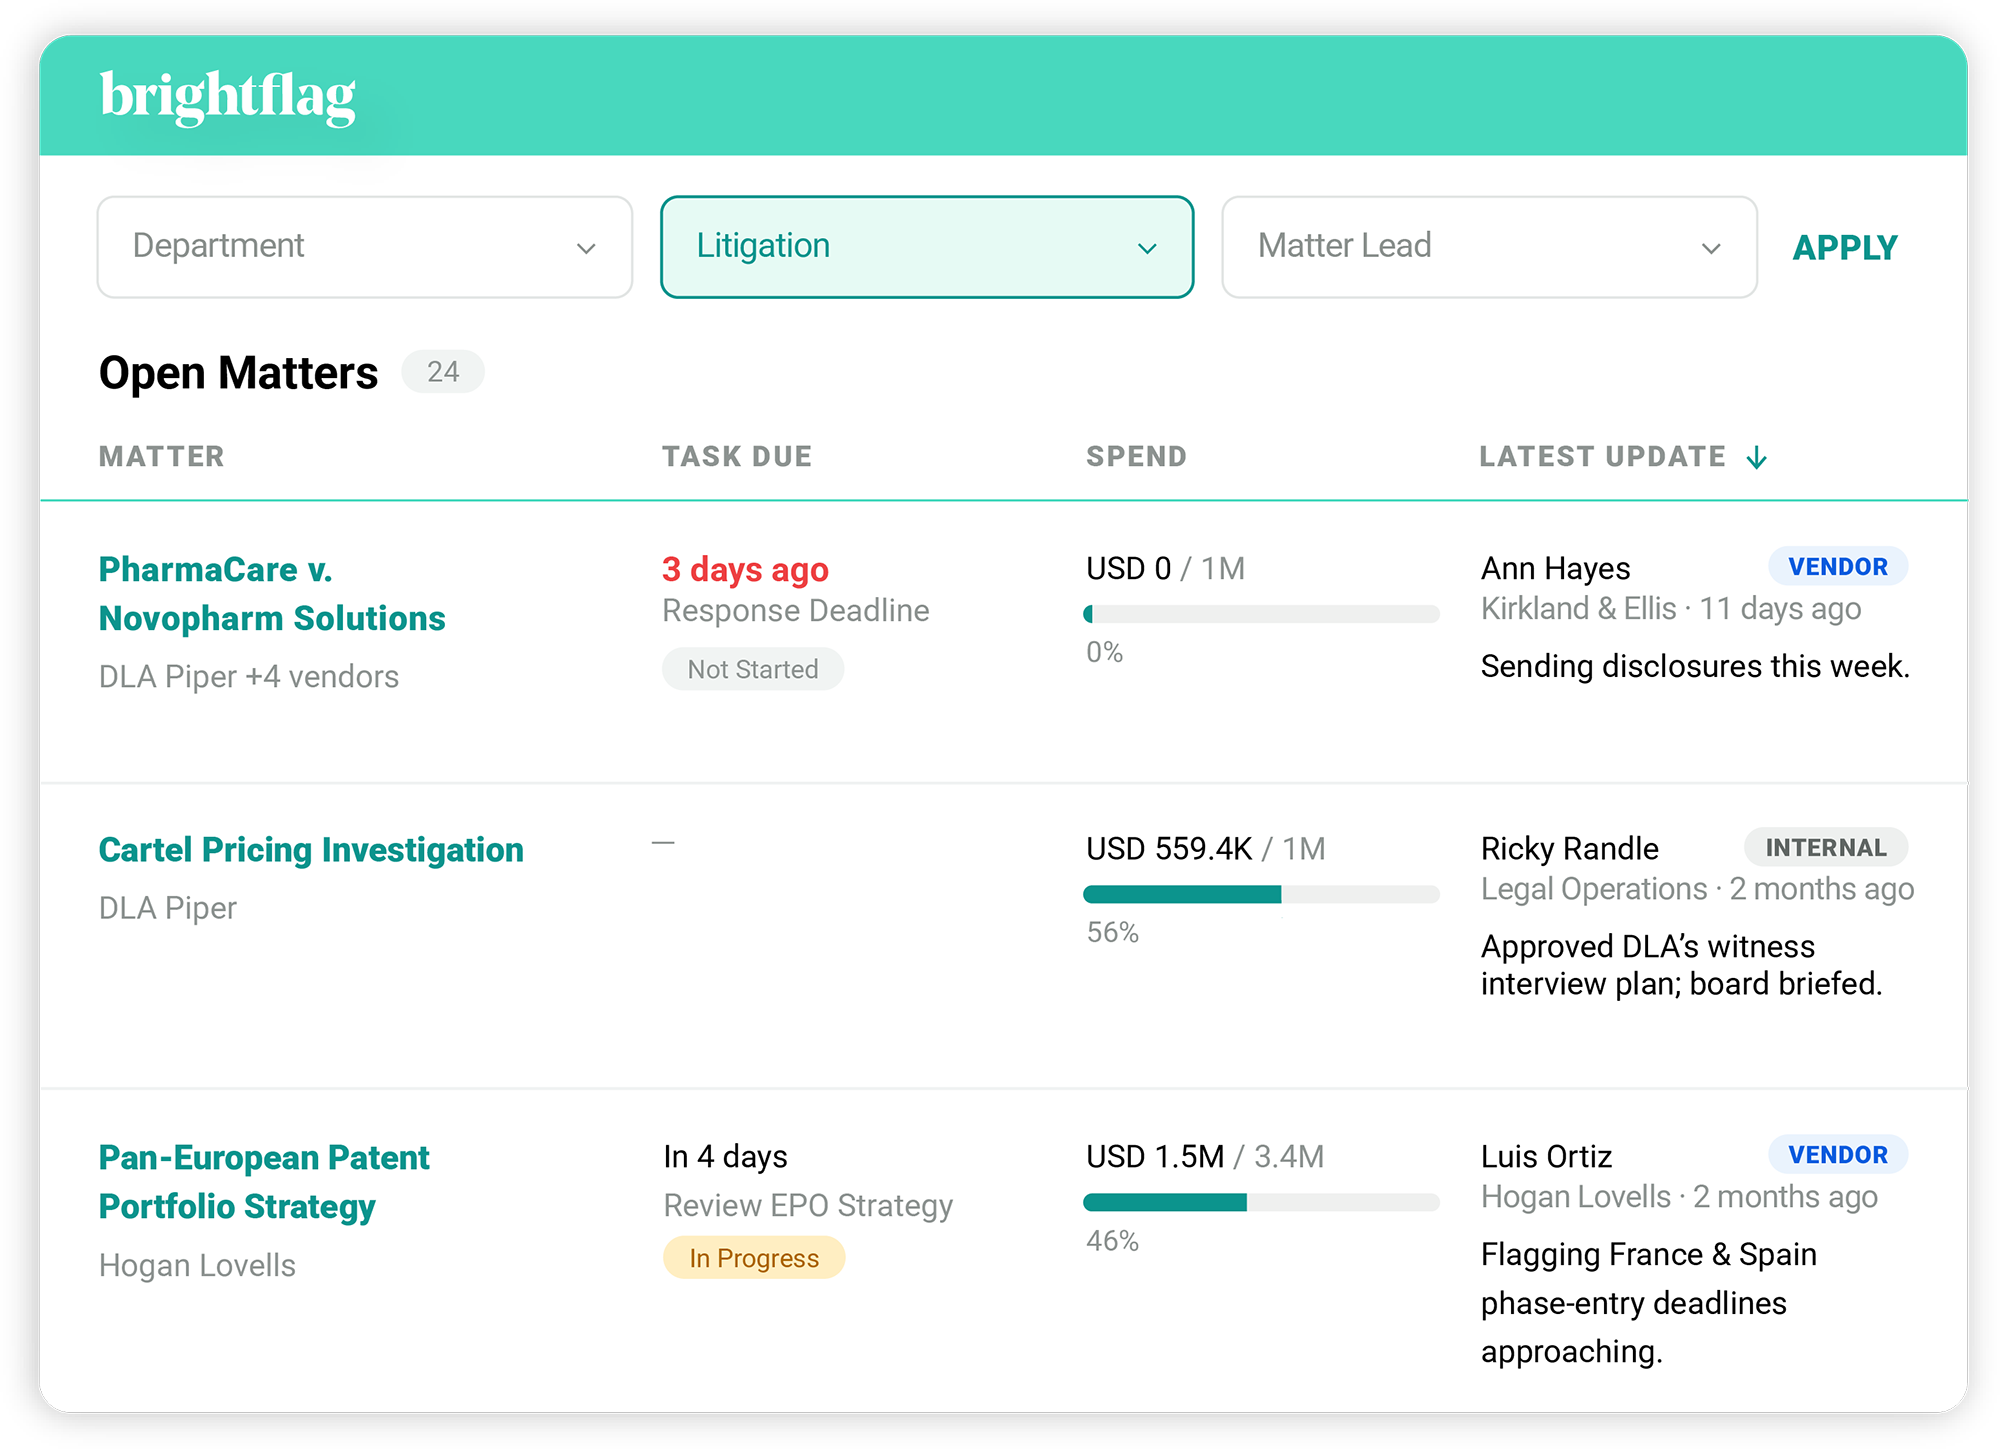Screen dimensions: 2000x1449
Task: Sort by the TASK DUE column header
Action: (737, 457)
